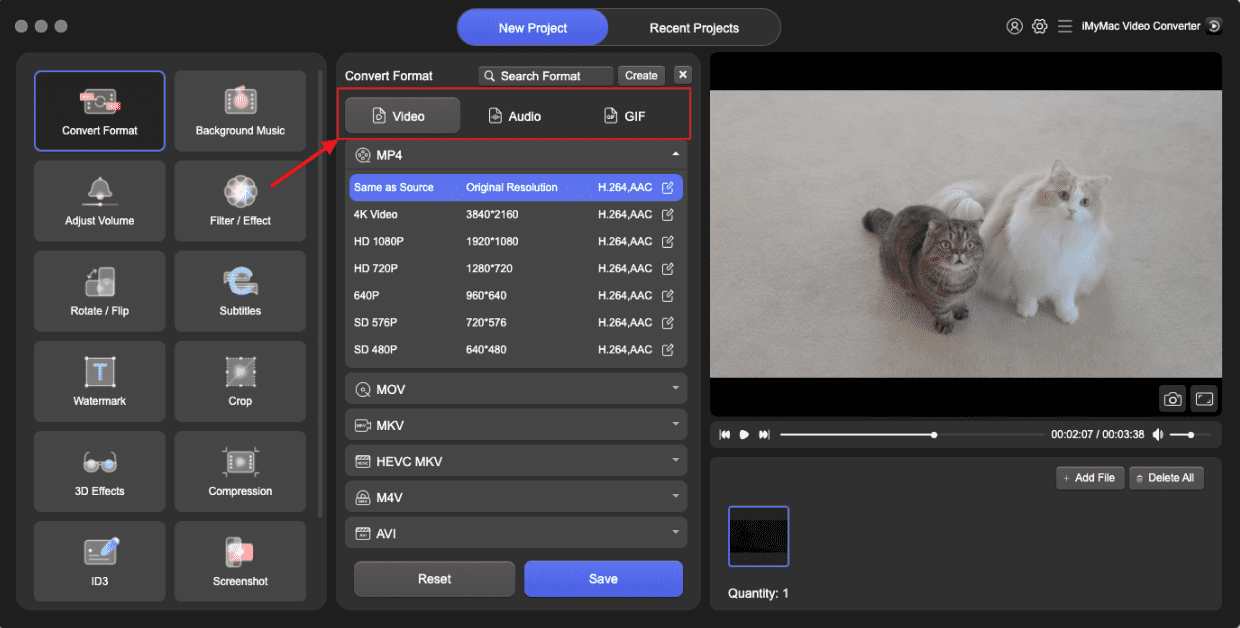Collapse the MP4 format list
Image resolution: width=1240 pixels, height=628 pixels.
676,154
